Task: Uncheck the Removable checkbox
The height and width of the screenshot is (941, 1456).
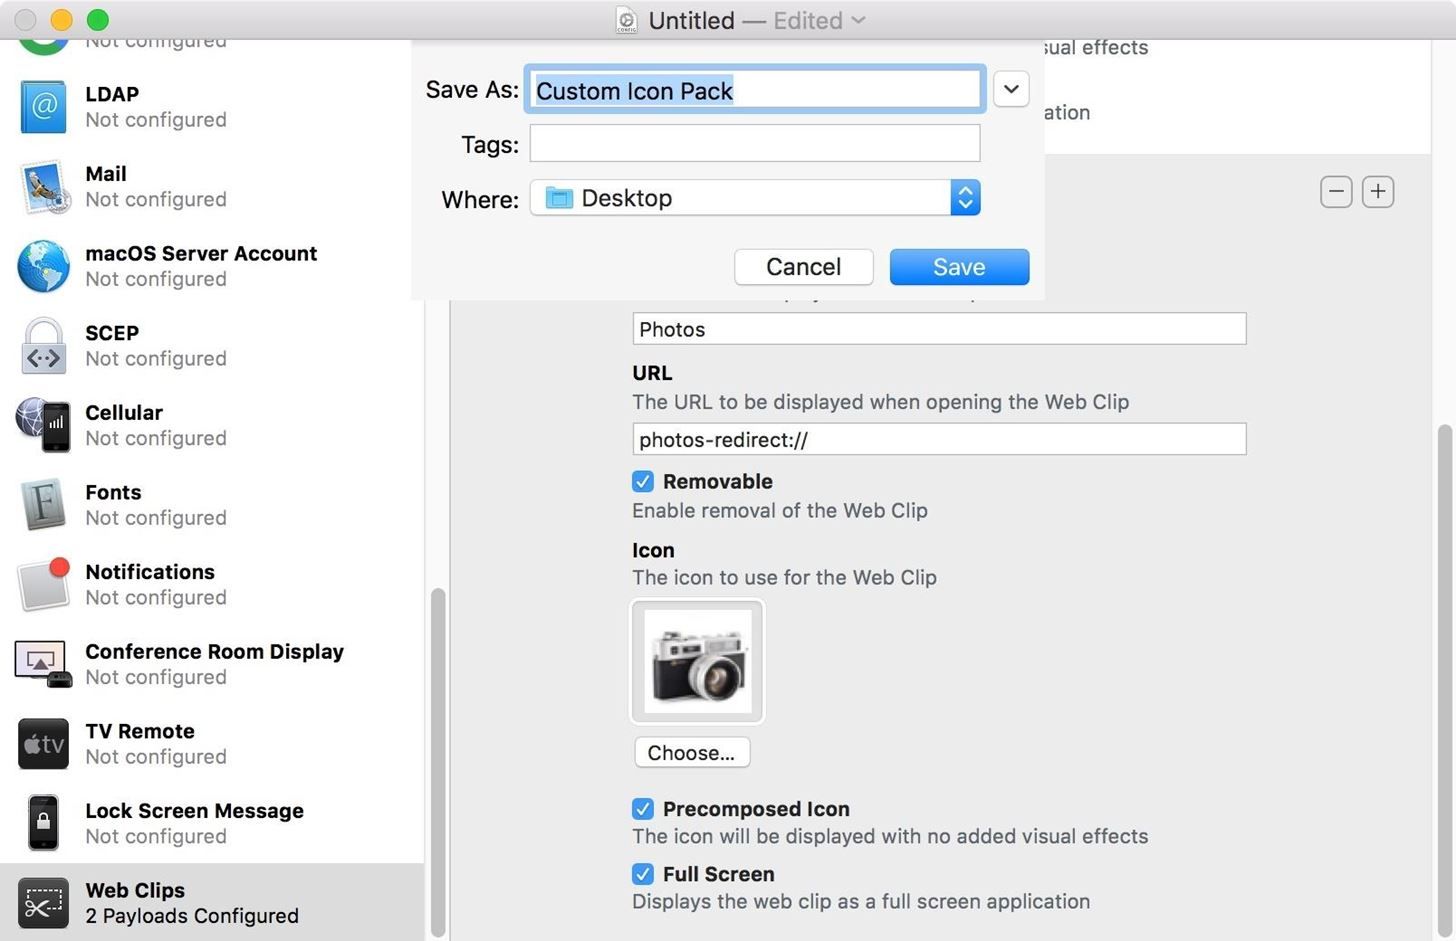Action: click(643, 482)
